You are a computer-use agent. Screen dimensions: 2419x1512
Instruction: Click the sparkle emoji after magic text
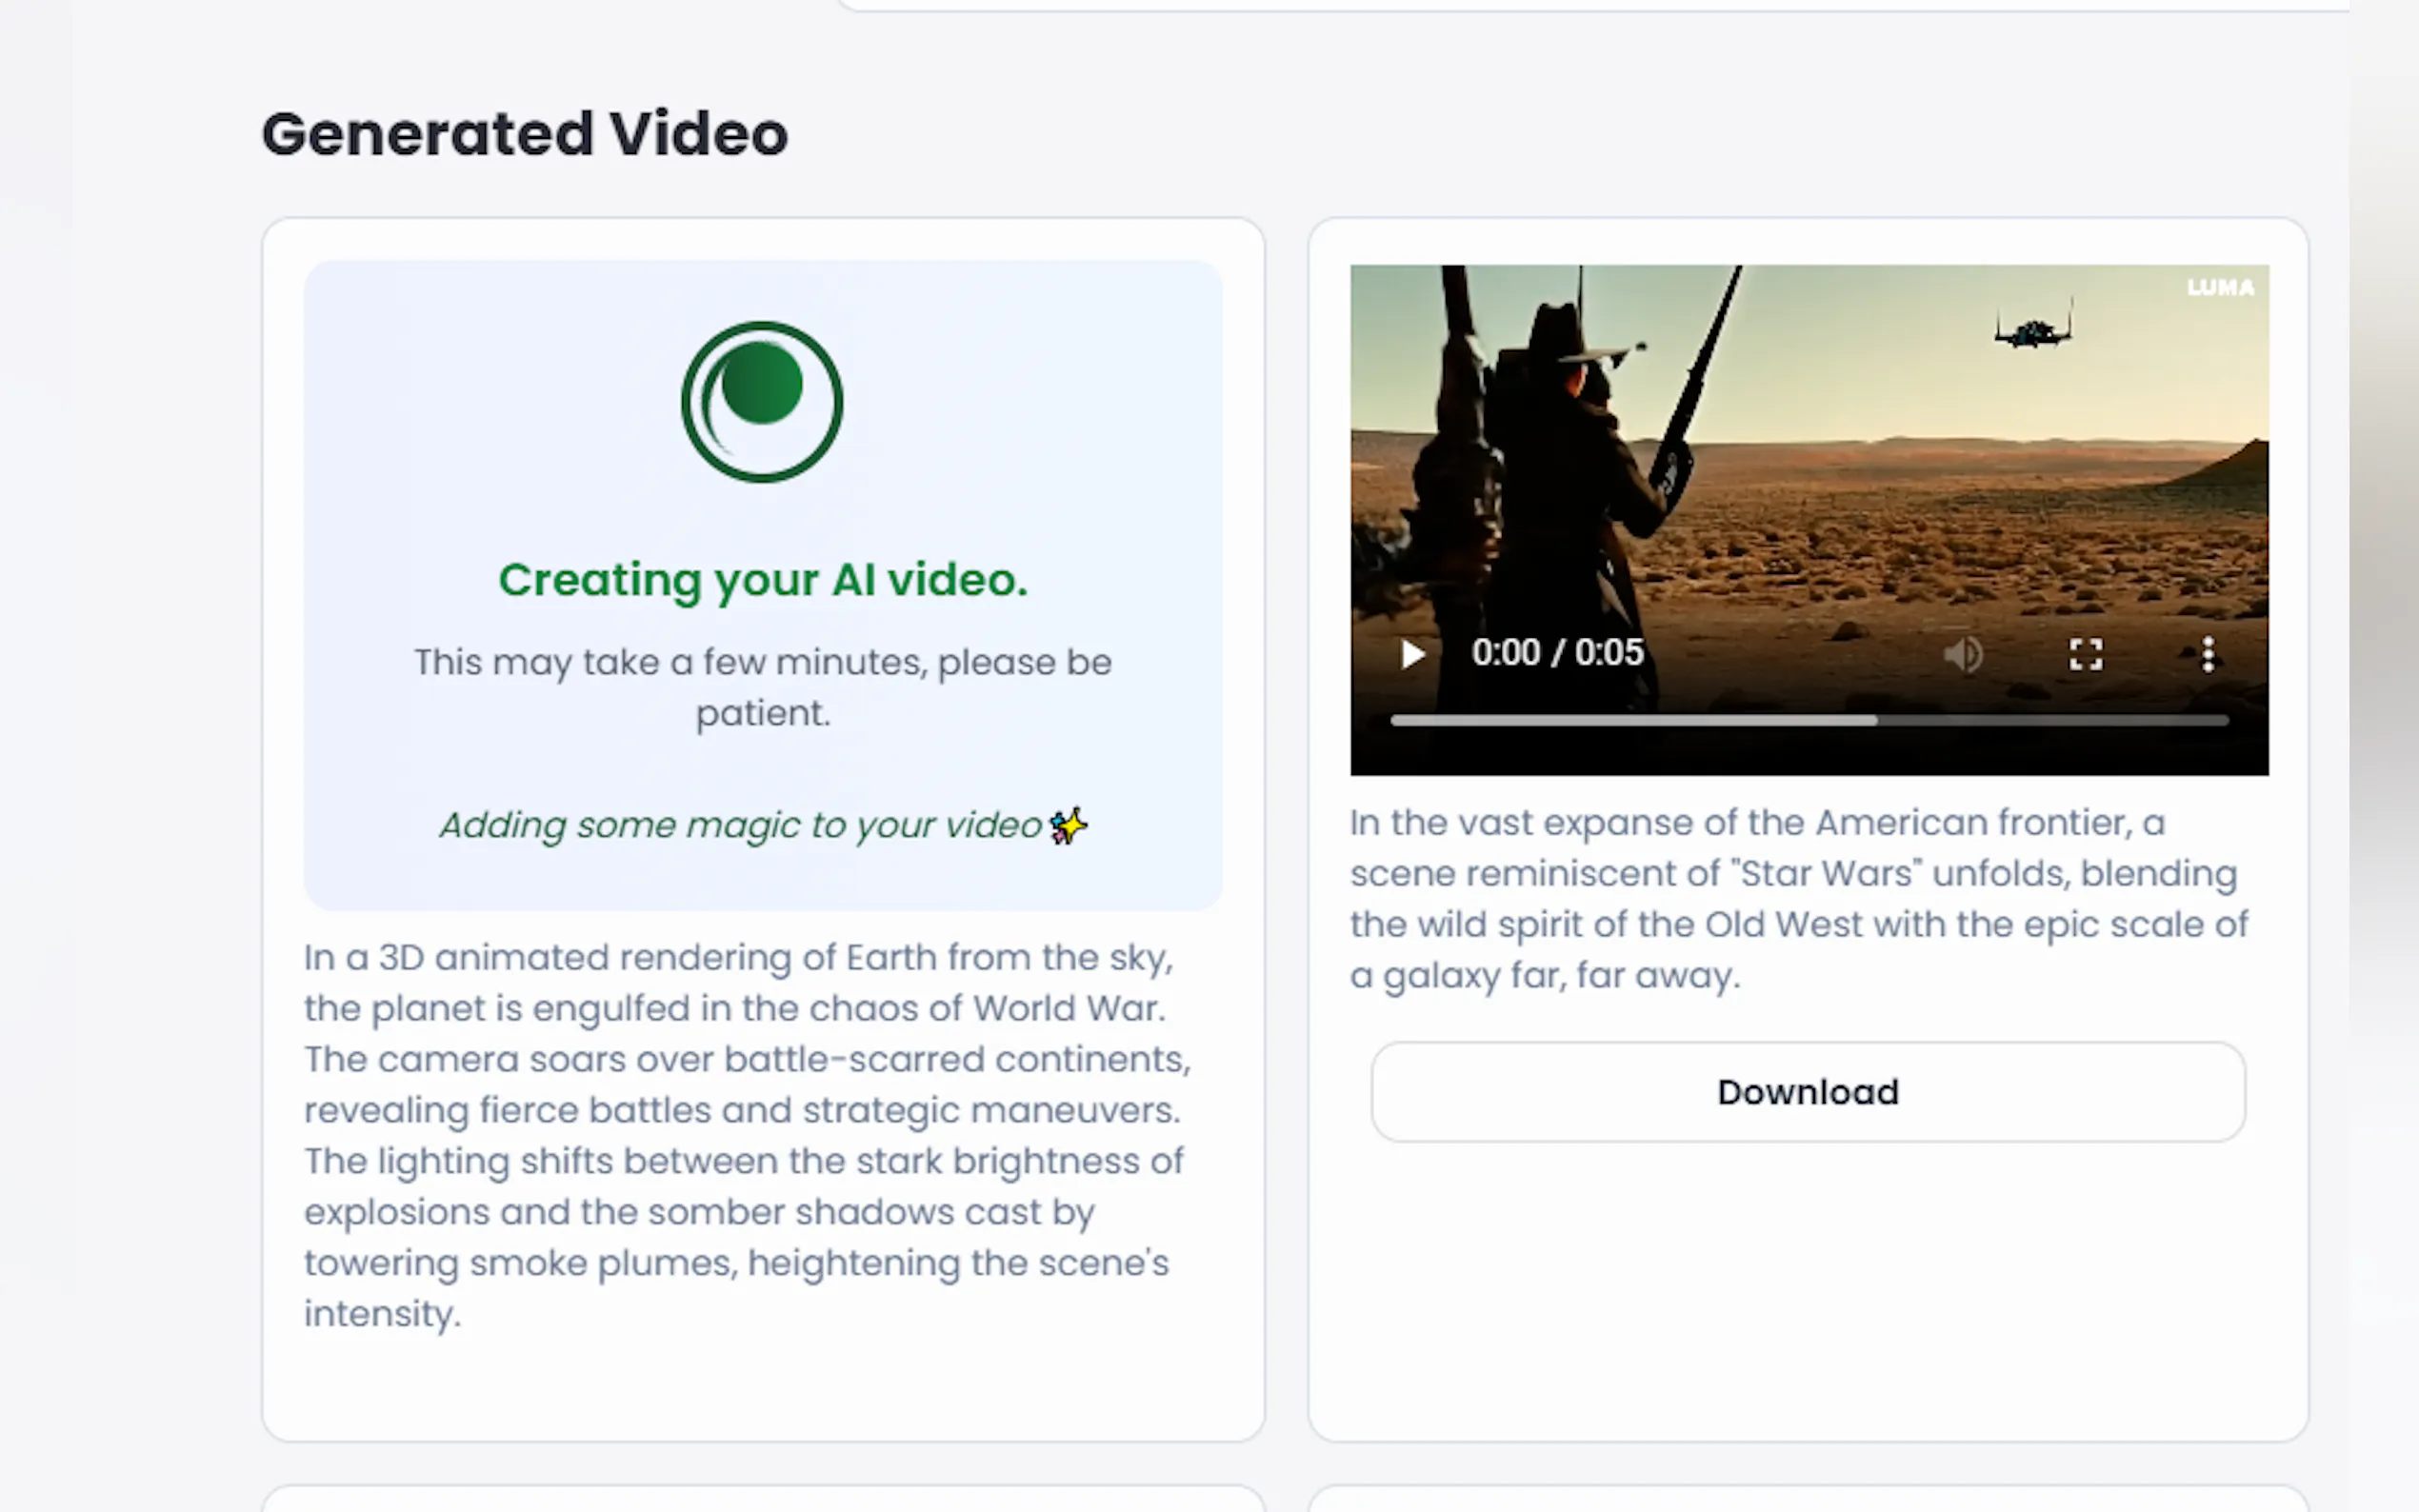pos(1068,826)
